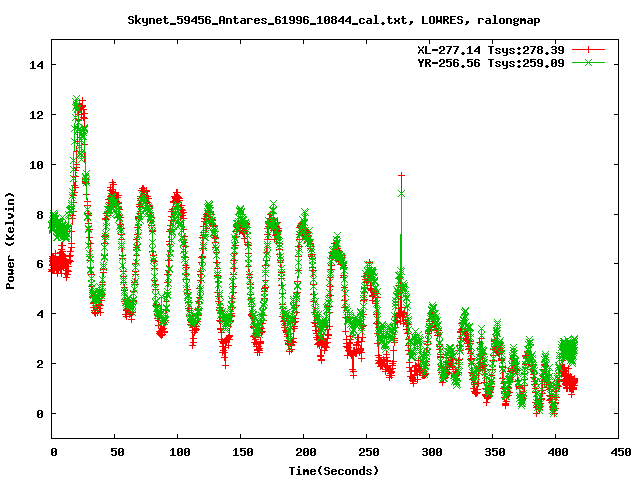
Task: Click y-axis tick label 14
Action: pos(36,65)
